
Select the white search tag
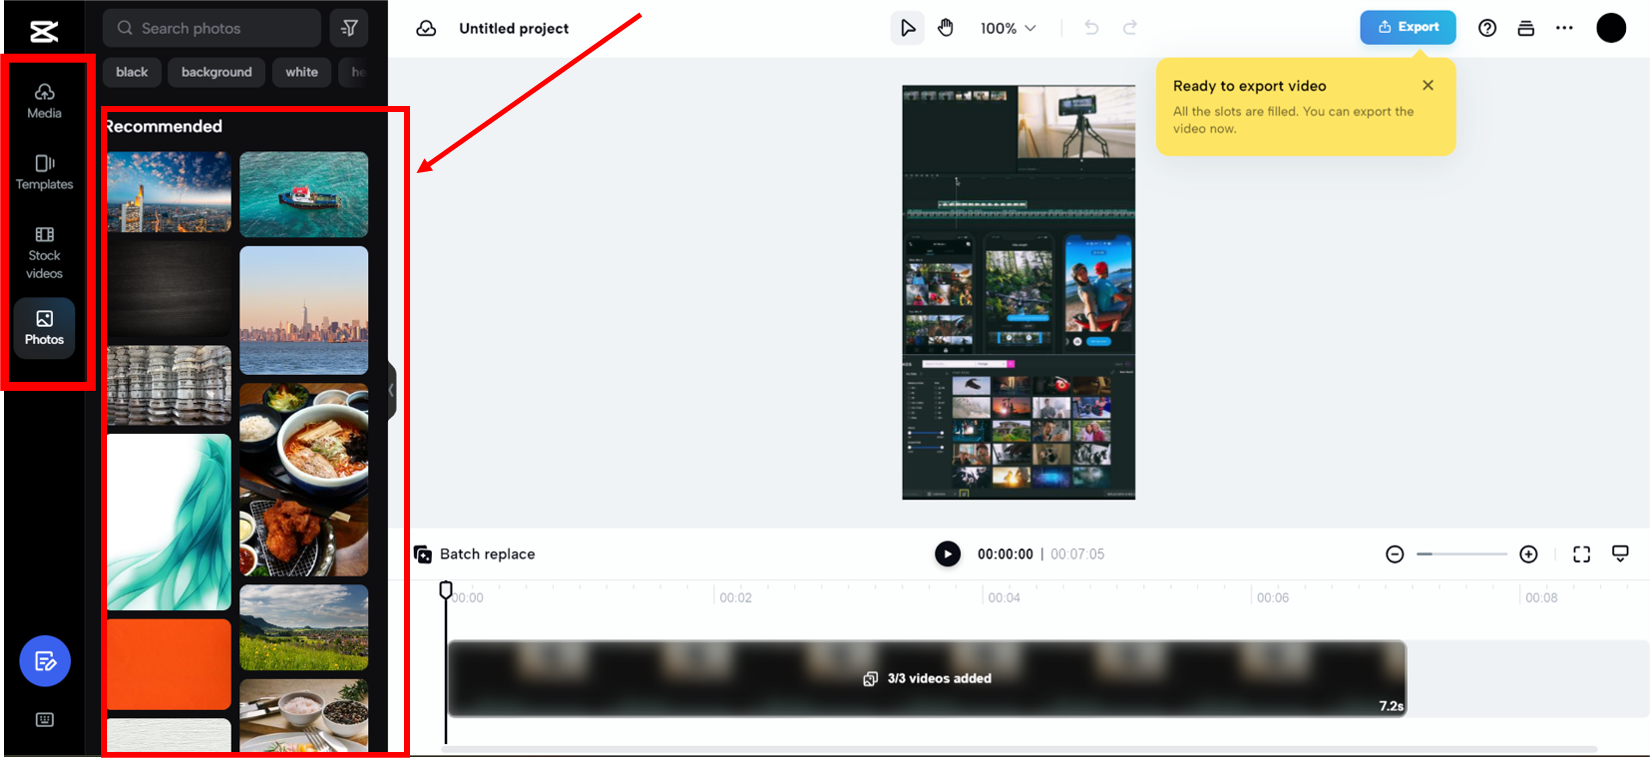[301, 72]
